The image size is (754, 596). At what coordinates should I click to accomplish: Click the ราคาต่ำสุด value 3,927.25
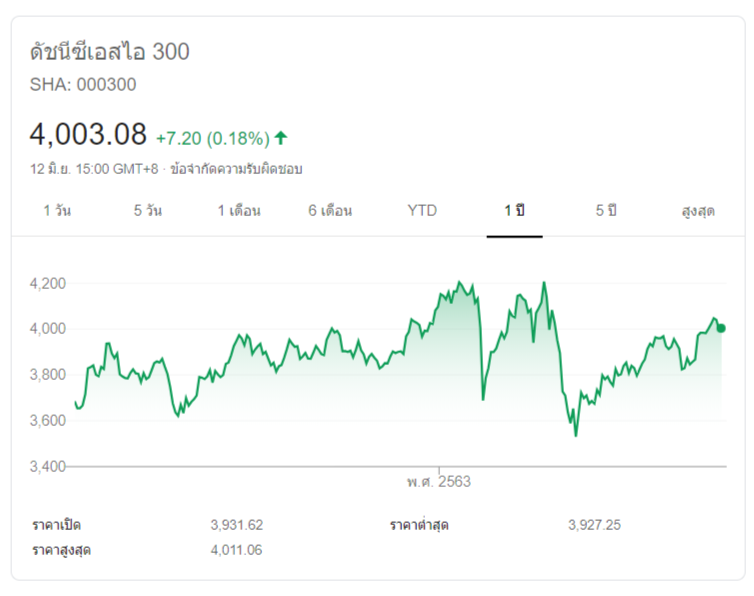click(594, 525)
